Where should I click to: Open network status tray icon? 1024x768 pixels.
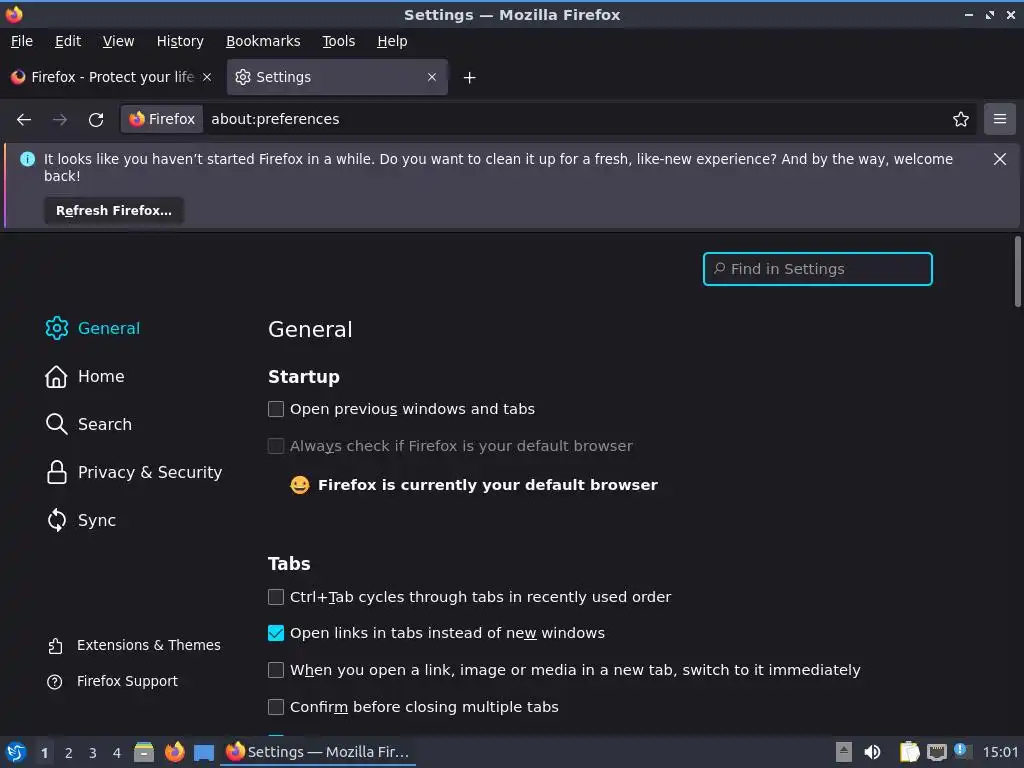(936, 752)
